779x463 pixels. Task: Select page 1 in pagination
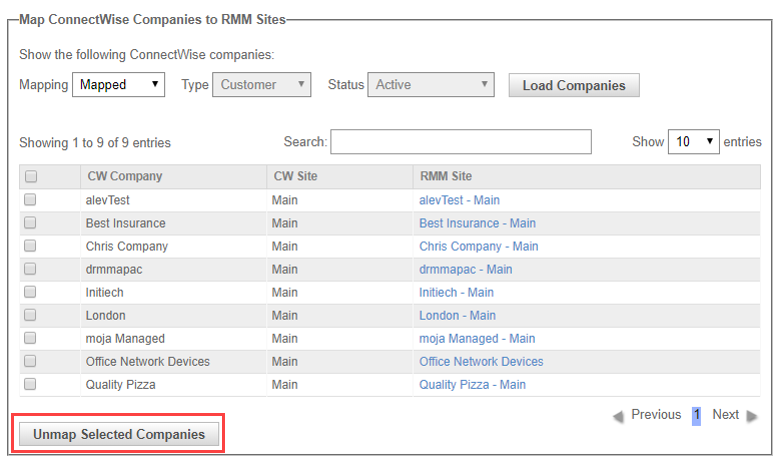point(697,415)
